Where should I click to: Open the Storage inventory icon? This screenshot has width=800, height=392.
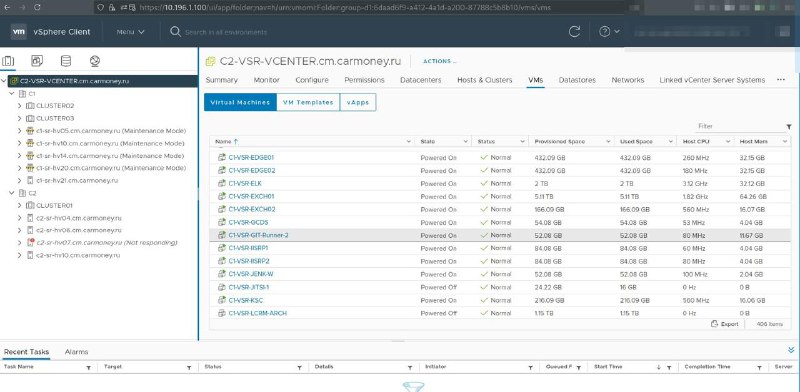click(x=66, y=61)
